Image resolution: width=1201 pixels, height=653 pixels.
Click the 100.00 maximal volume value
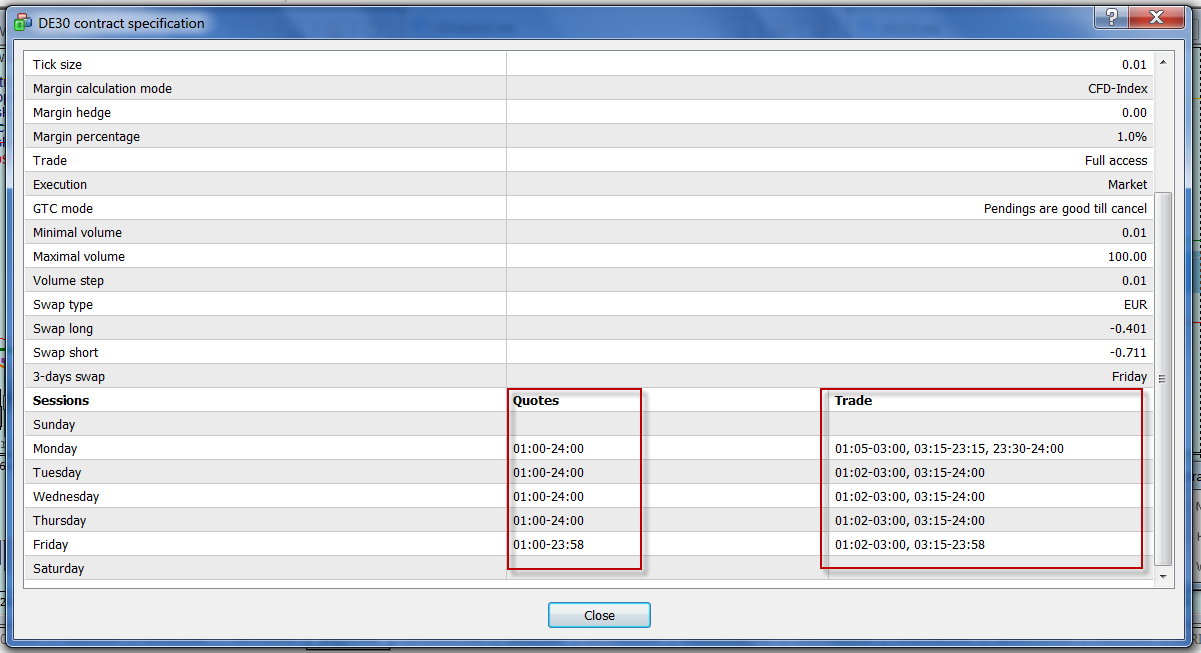click(1128, 256)
